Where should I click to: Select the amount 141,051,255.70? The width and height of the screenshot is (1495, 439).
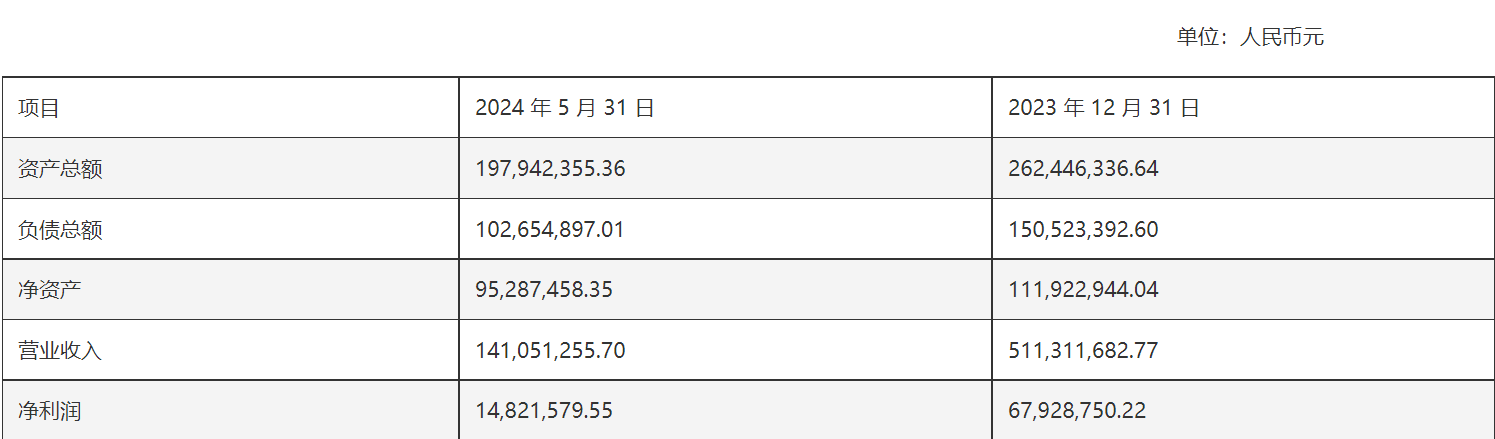tap(550, 351)
